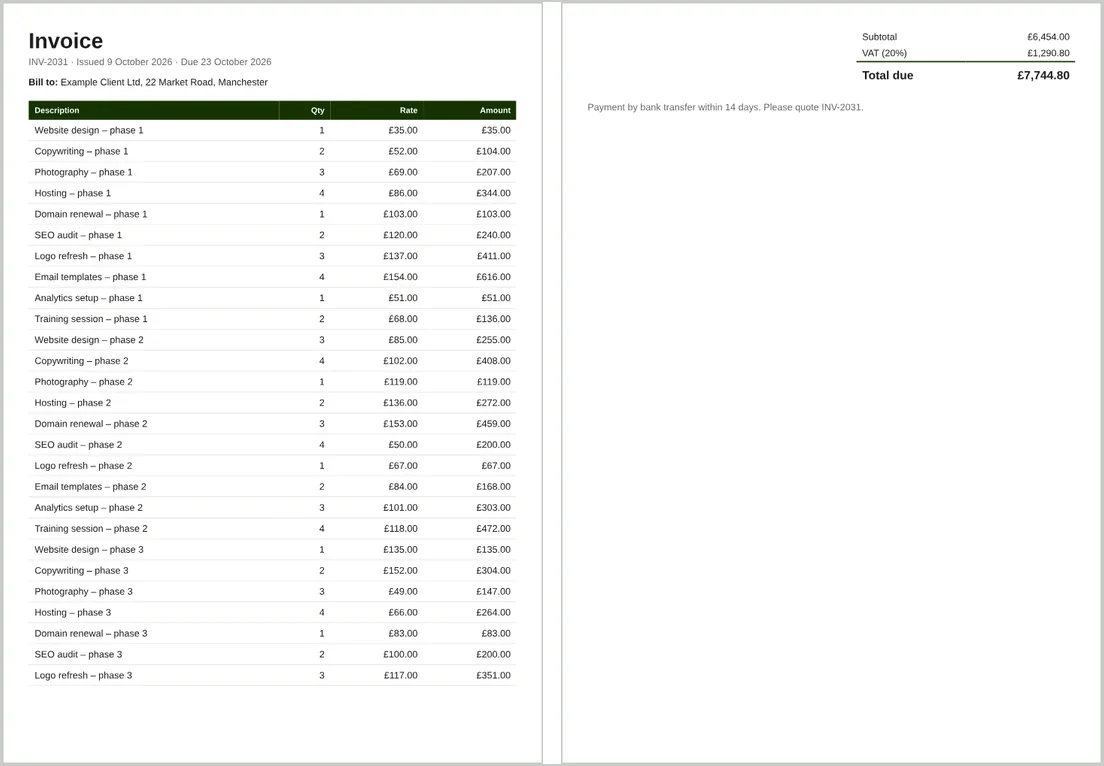
Task: Click the £304.00 amount for Copywriting phase 3
Action: [x=494, y=571]
